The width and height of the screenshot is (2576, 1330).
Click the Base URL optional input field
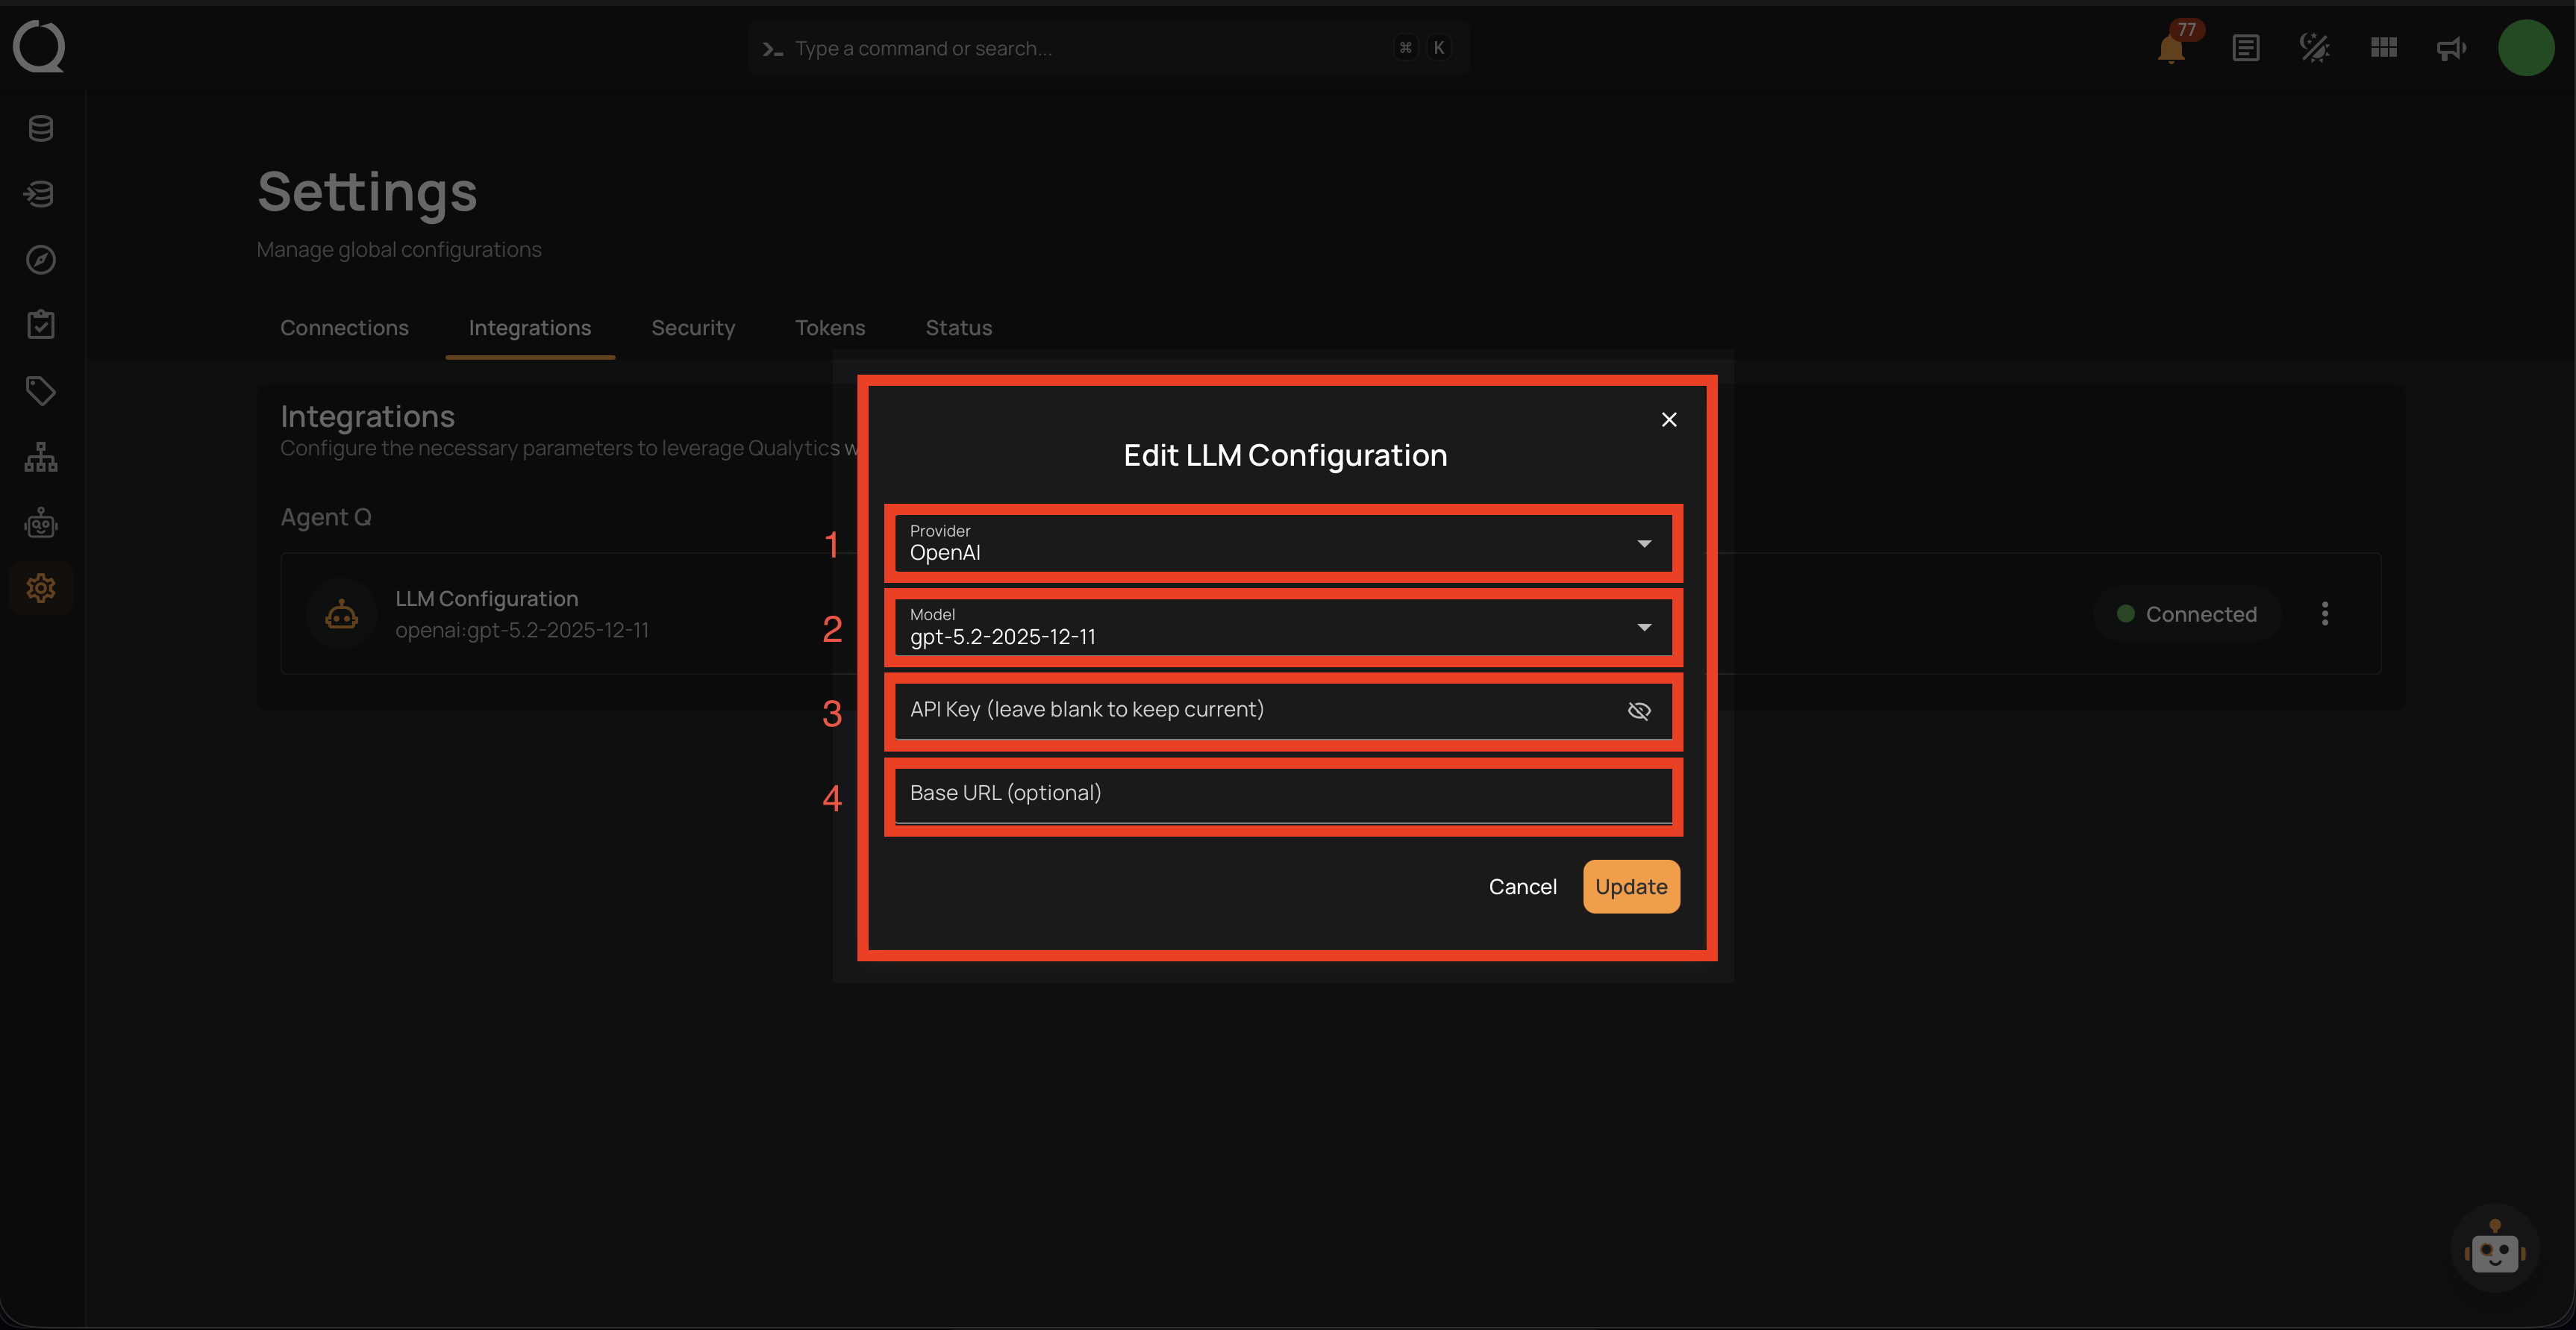1283,793
